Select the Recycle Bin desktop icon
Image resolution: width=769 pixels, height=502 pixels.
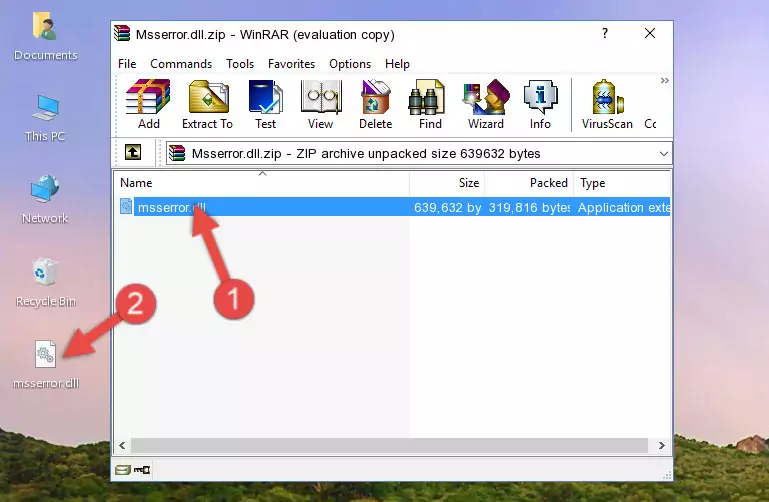click(45, 282)
